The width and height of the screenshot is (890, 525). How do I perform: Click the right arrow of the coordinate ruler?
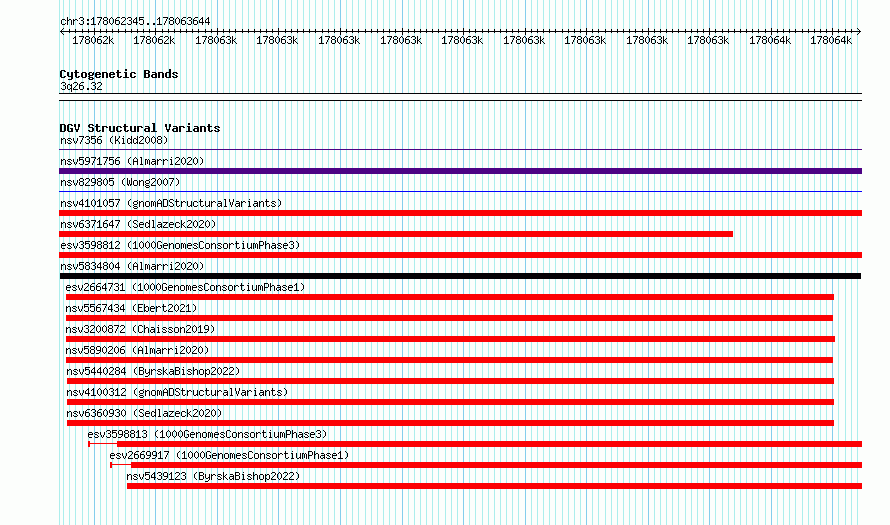click(859, 32)
